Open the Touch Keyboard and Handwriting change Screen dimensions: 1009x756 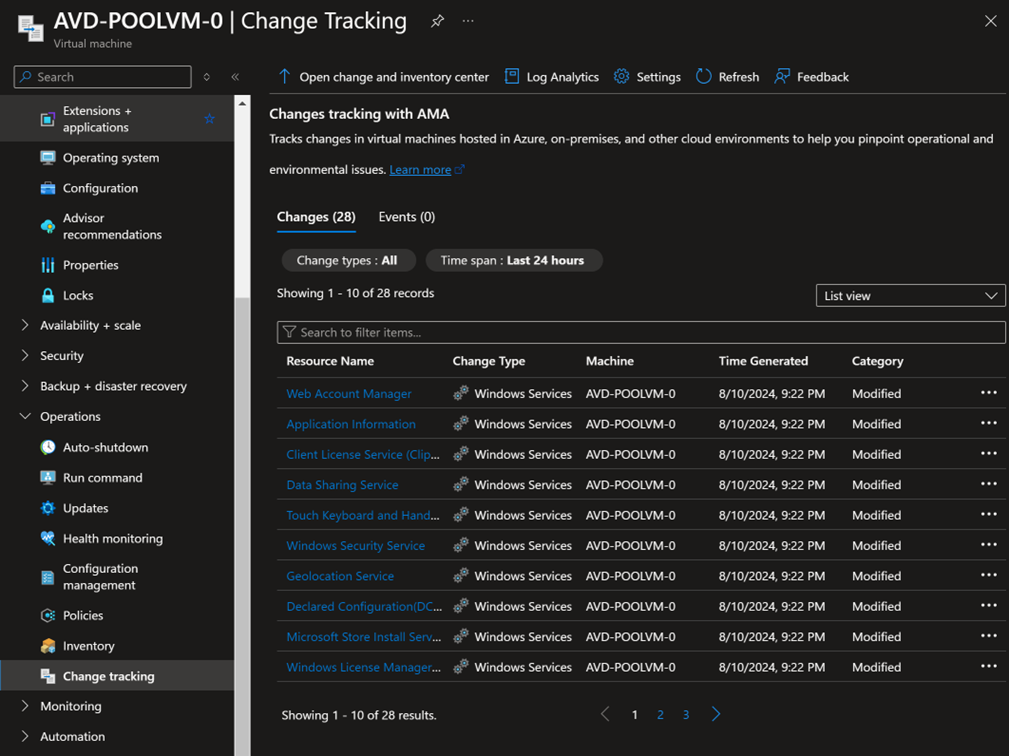click(x=363, y=515)
